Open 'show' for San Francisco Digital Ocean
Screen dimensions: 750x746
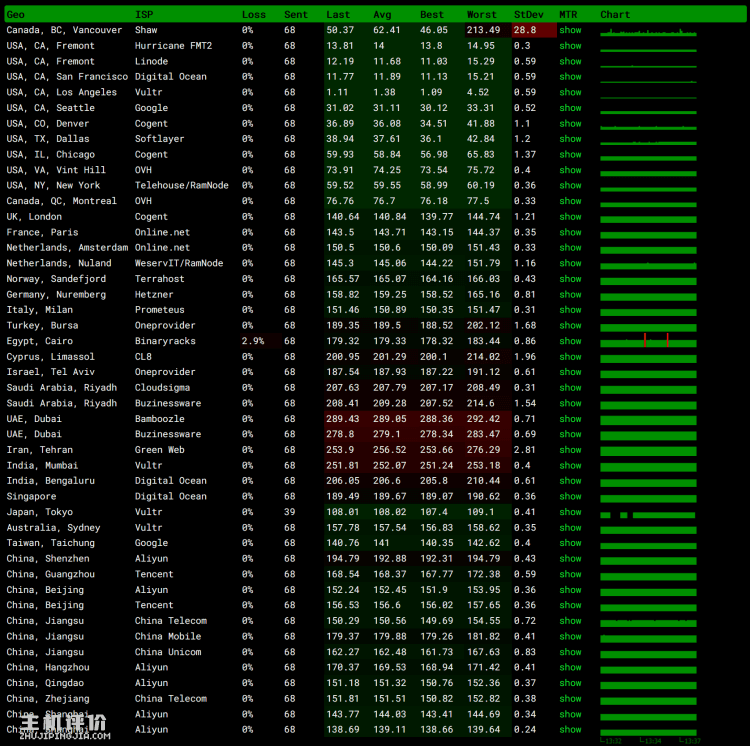point(570,77)
